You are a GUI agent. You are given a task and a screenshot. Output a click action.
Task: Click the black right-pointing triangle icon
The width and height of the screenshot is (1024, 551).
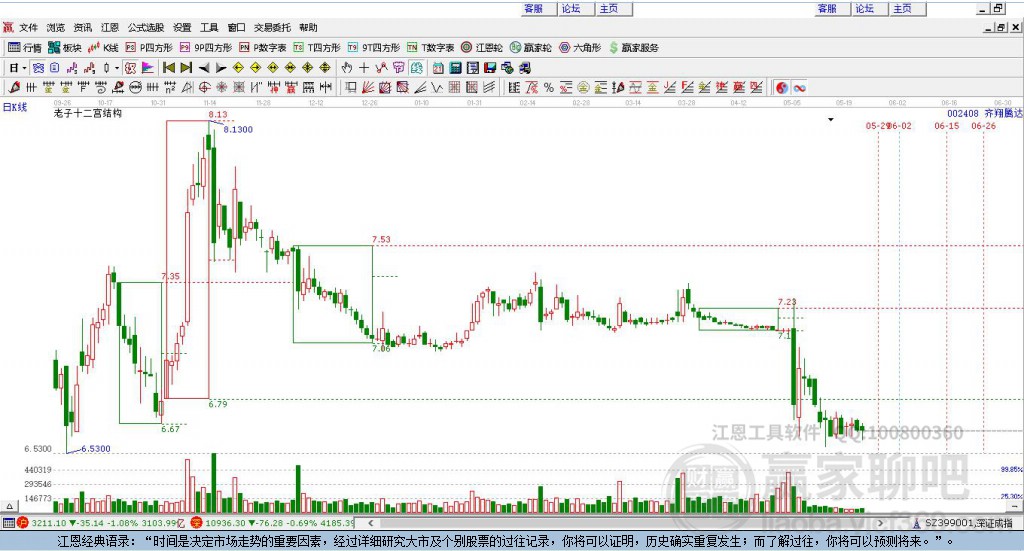click(221, 67)
